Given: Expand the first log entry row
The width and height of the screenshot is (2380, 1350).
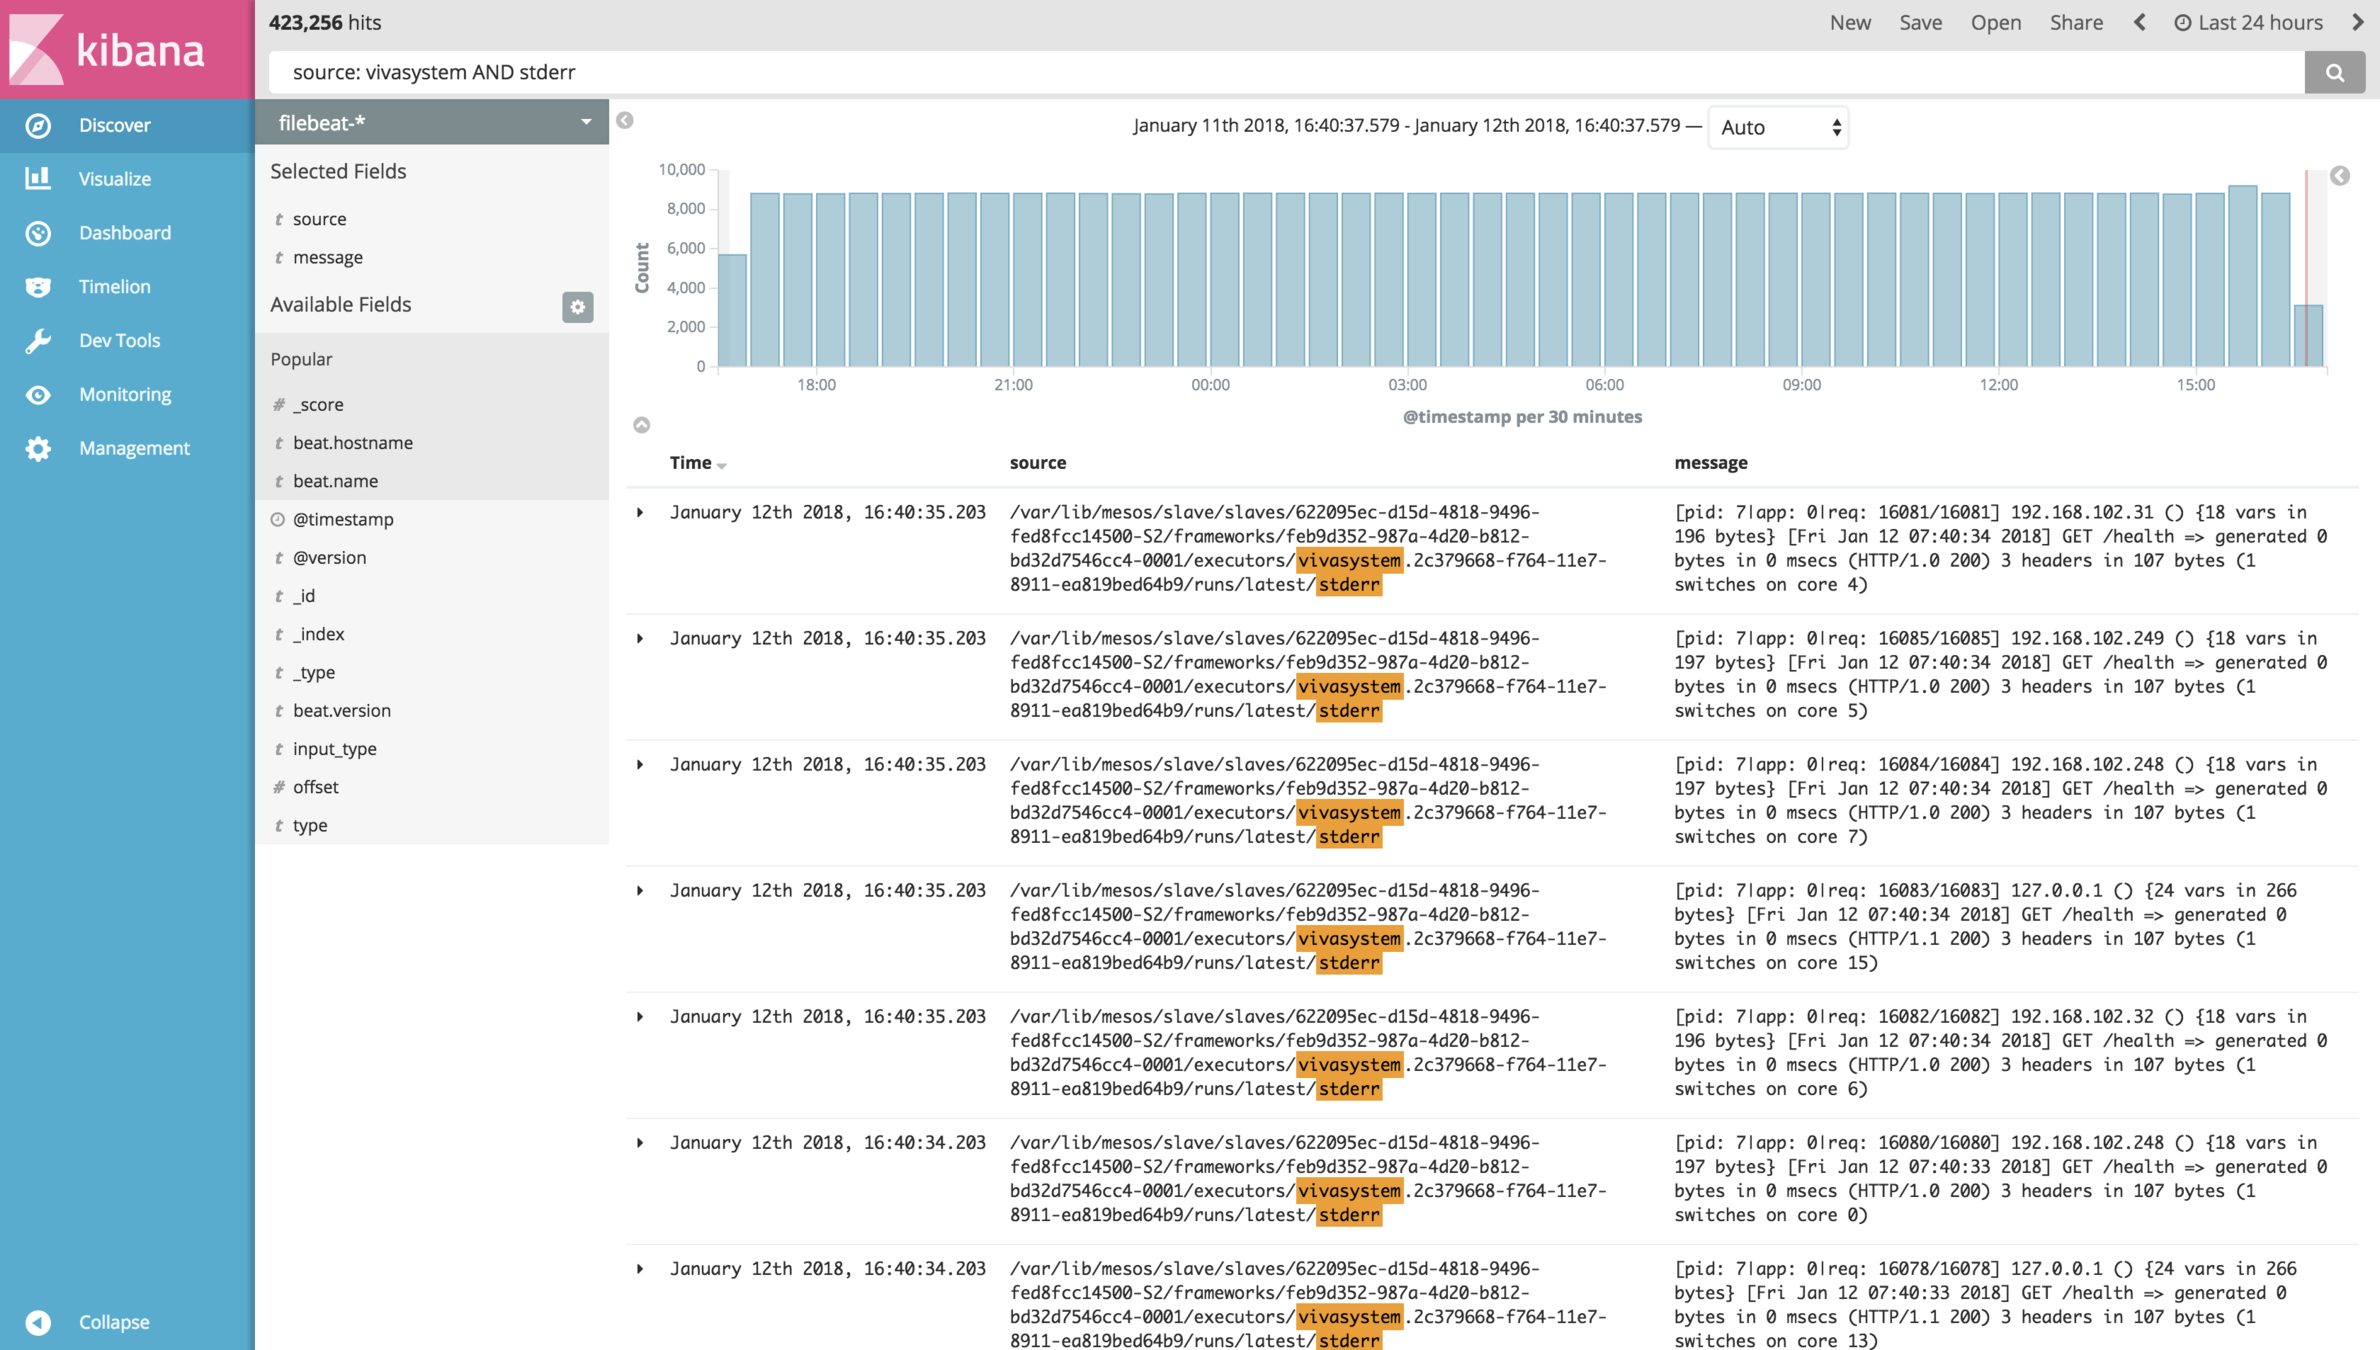Looking at the screenshot, I should tap(640, 513).
